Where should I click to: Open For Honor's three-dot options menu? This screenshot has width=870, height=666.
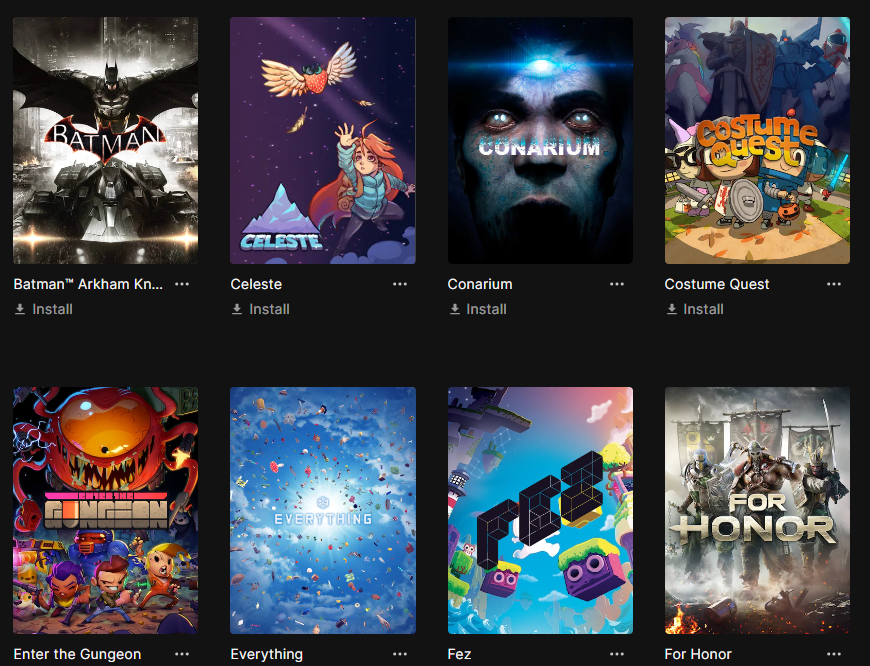[833, 654]
